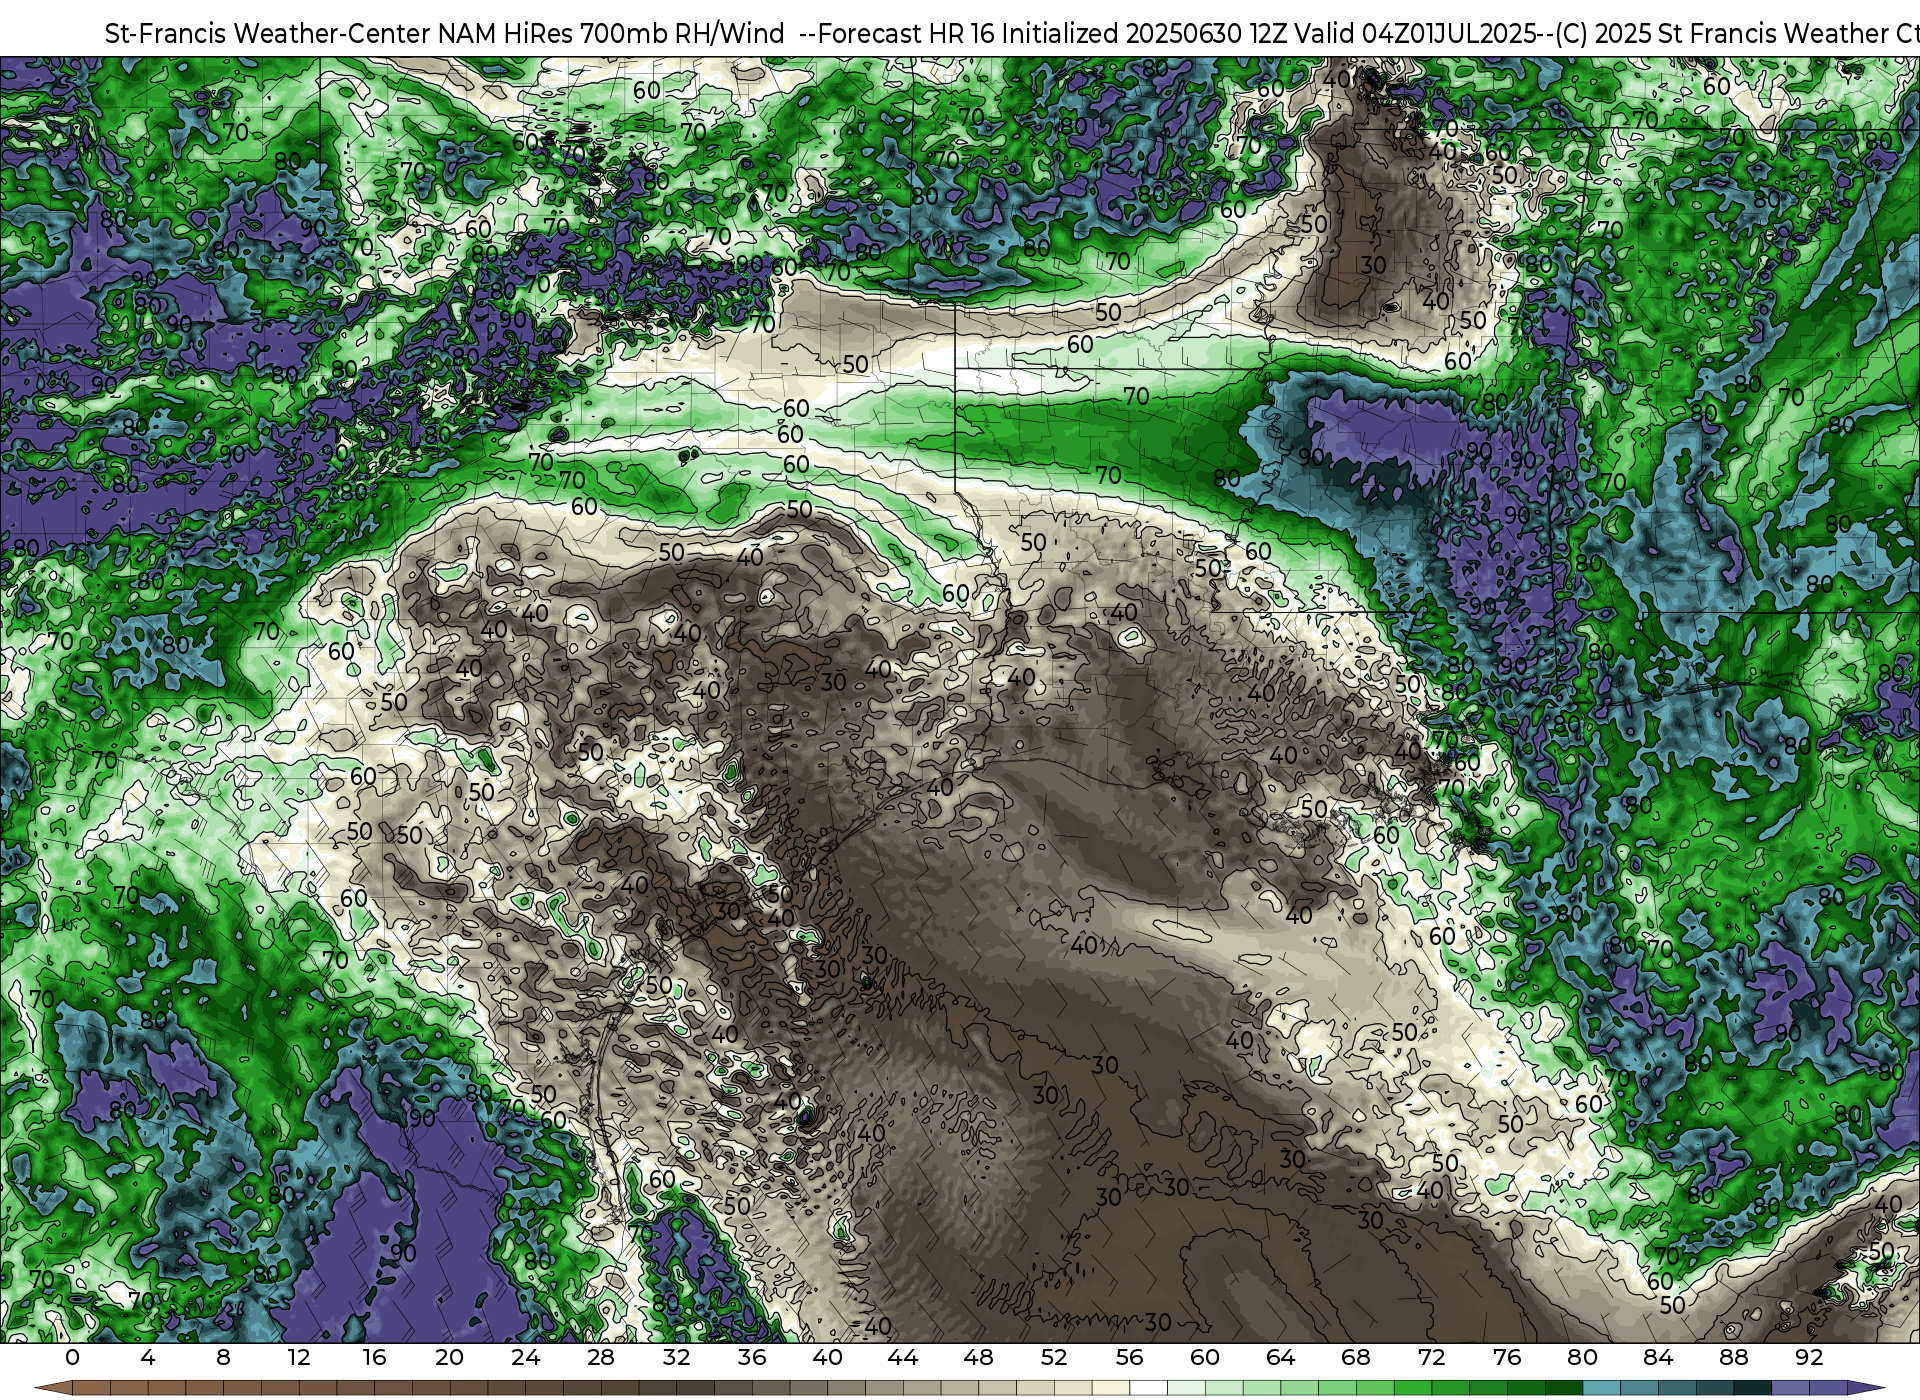Click the color bar tick label '64'
The height and width of the screenshot is (1400, 1920).
click(1280, 1358)
